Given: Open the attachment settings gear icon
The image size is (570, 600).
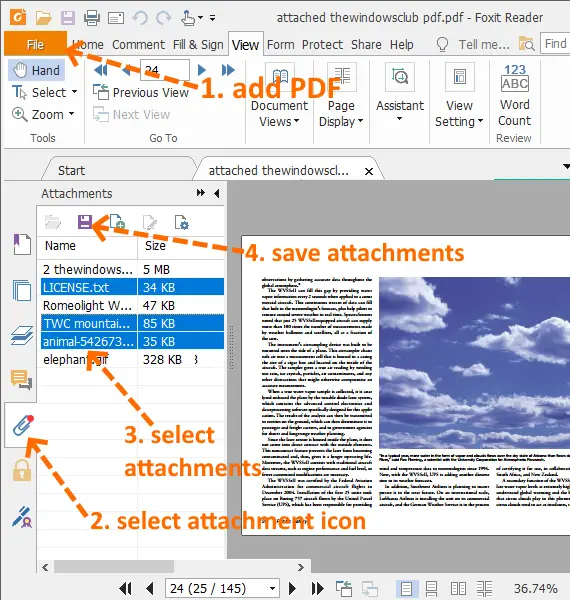Looking at the screenshot, I should [181, 222].
